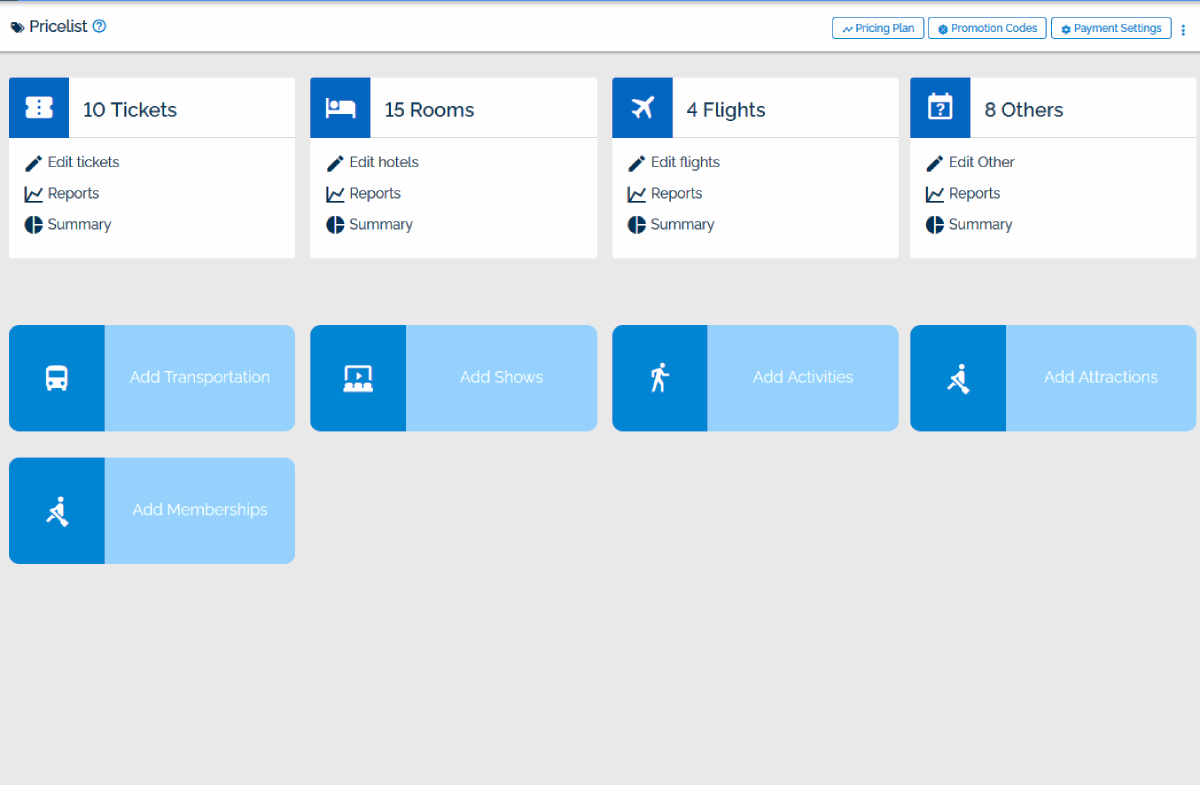Click Edit hotels link

point(383,162)
